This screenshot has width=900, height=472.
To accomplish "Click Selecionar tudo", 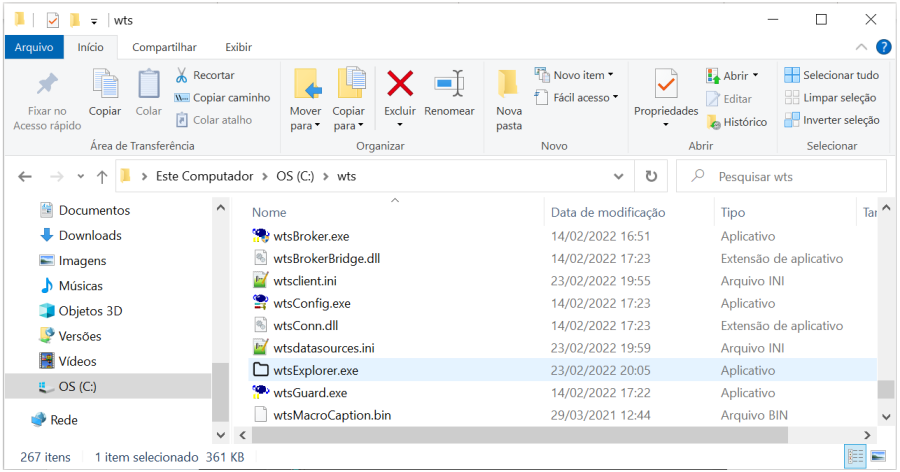I will click(x=832, y=75).
